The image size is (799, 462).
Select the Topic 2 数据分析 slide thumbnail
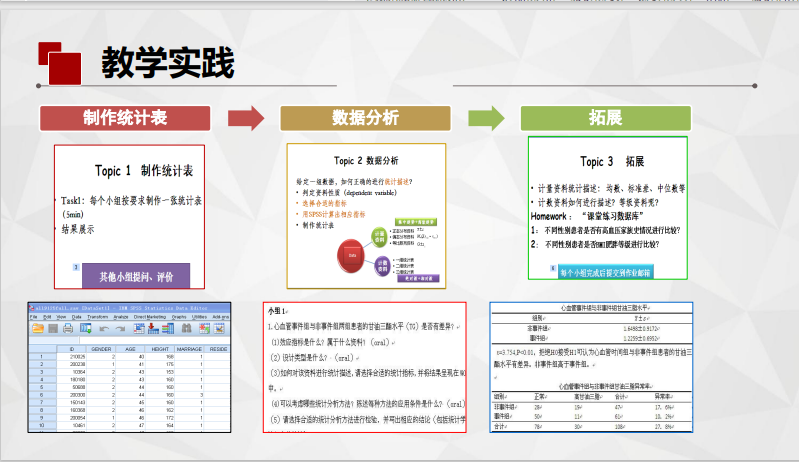coord(366,216)
